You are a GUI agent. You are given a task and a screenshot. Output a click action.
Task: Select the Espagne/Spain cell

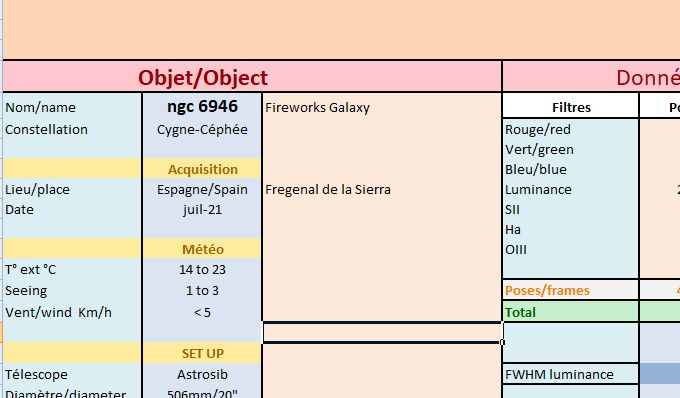point(202,189)
